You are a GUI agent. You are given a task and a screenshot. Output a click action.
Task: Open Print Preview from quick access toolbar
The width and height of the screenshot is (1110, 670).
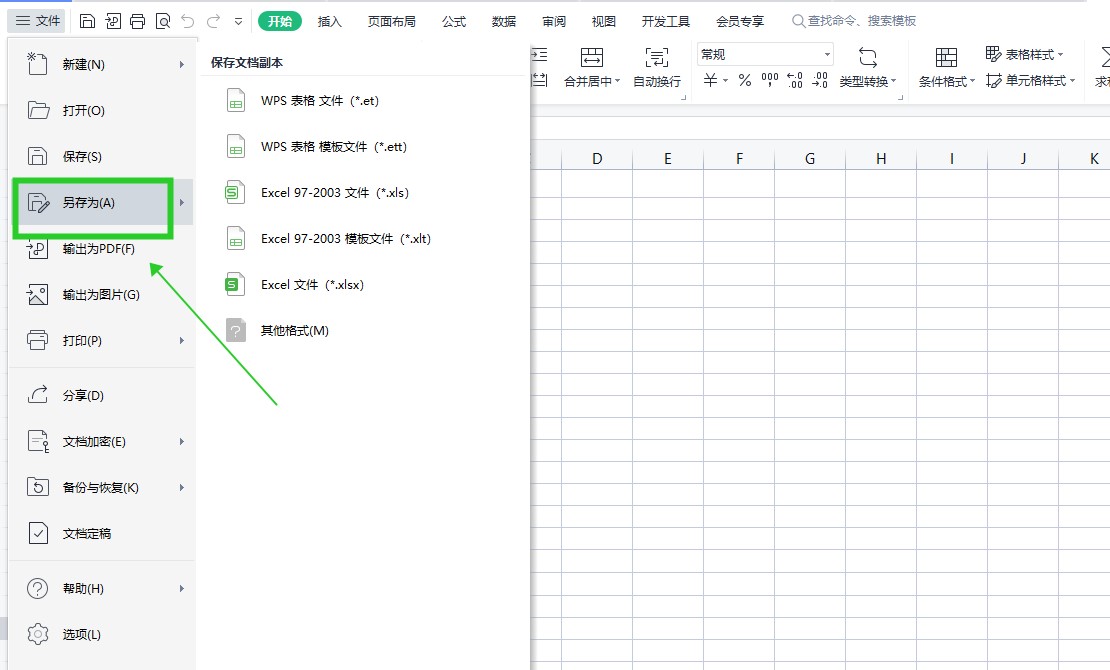click(163, 21)
